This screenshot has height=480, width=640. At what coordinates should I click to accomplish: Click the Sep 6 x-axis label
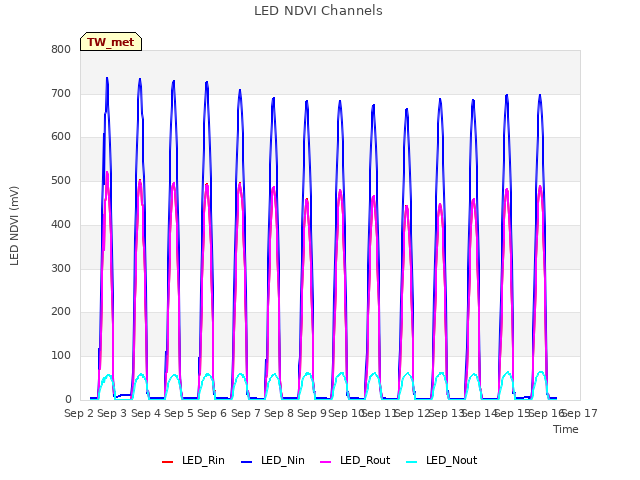coord(212,413)
